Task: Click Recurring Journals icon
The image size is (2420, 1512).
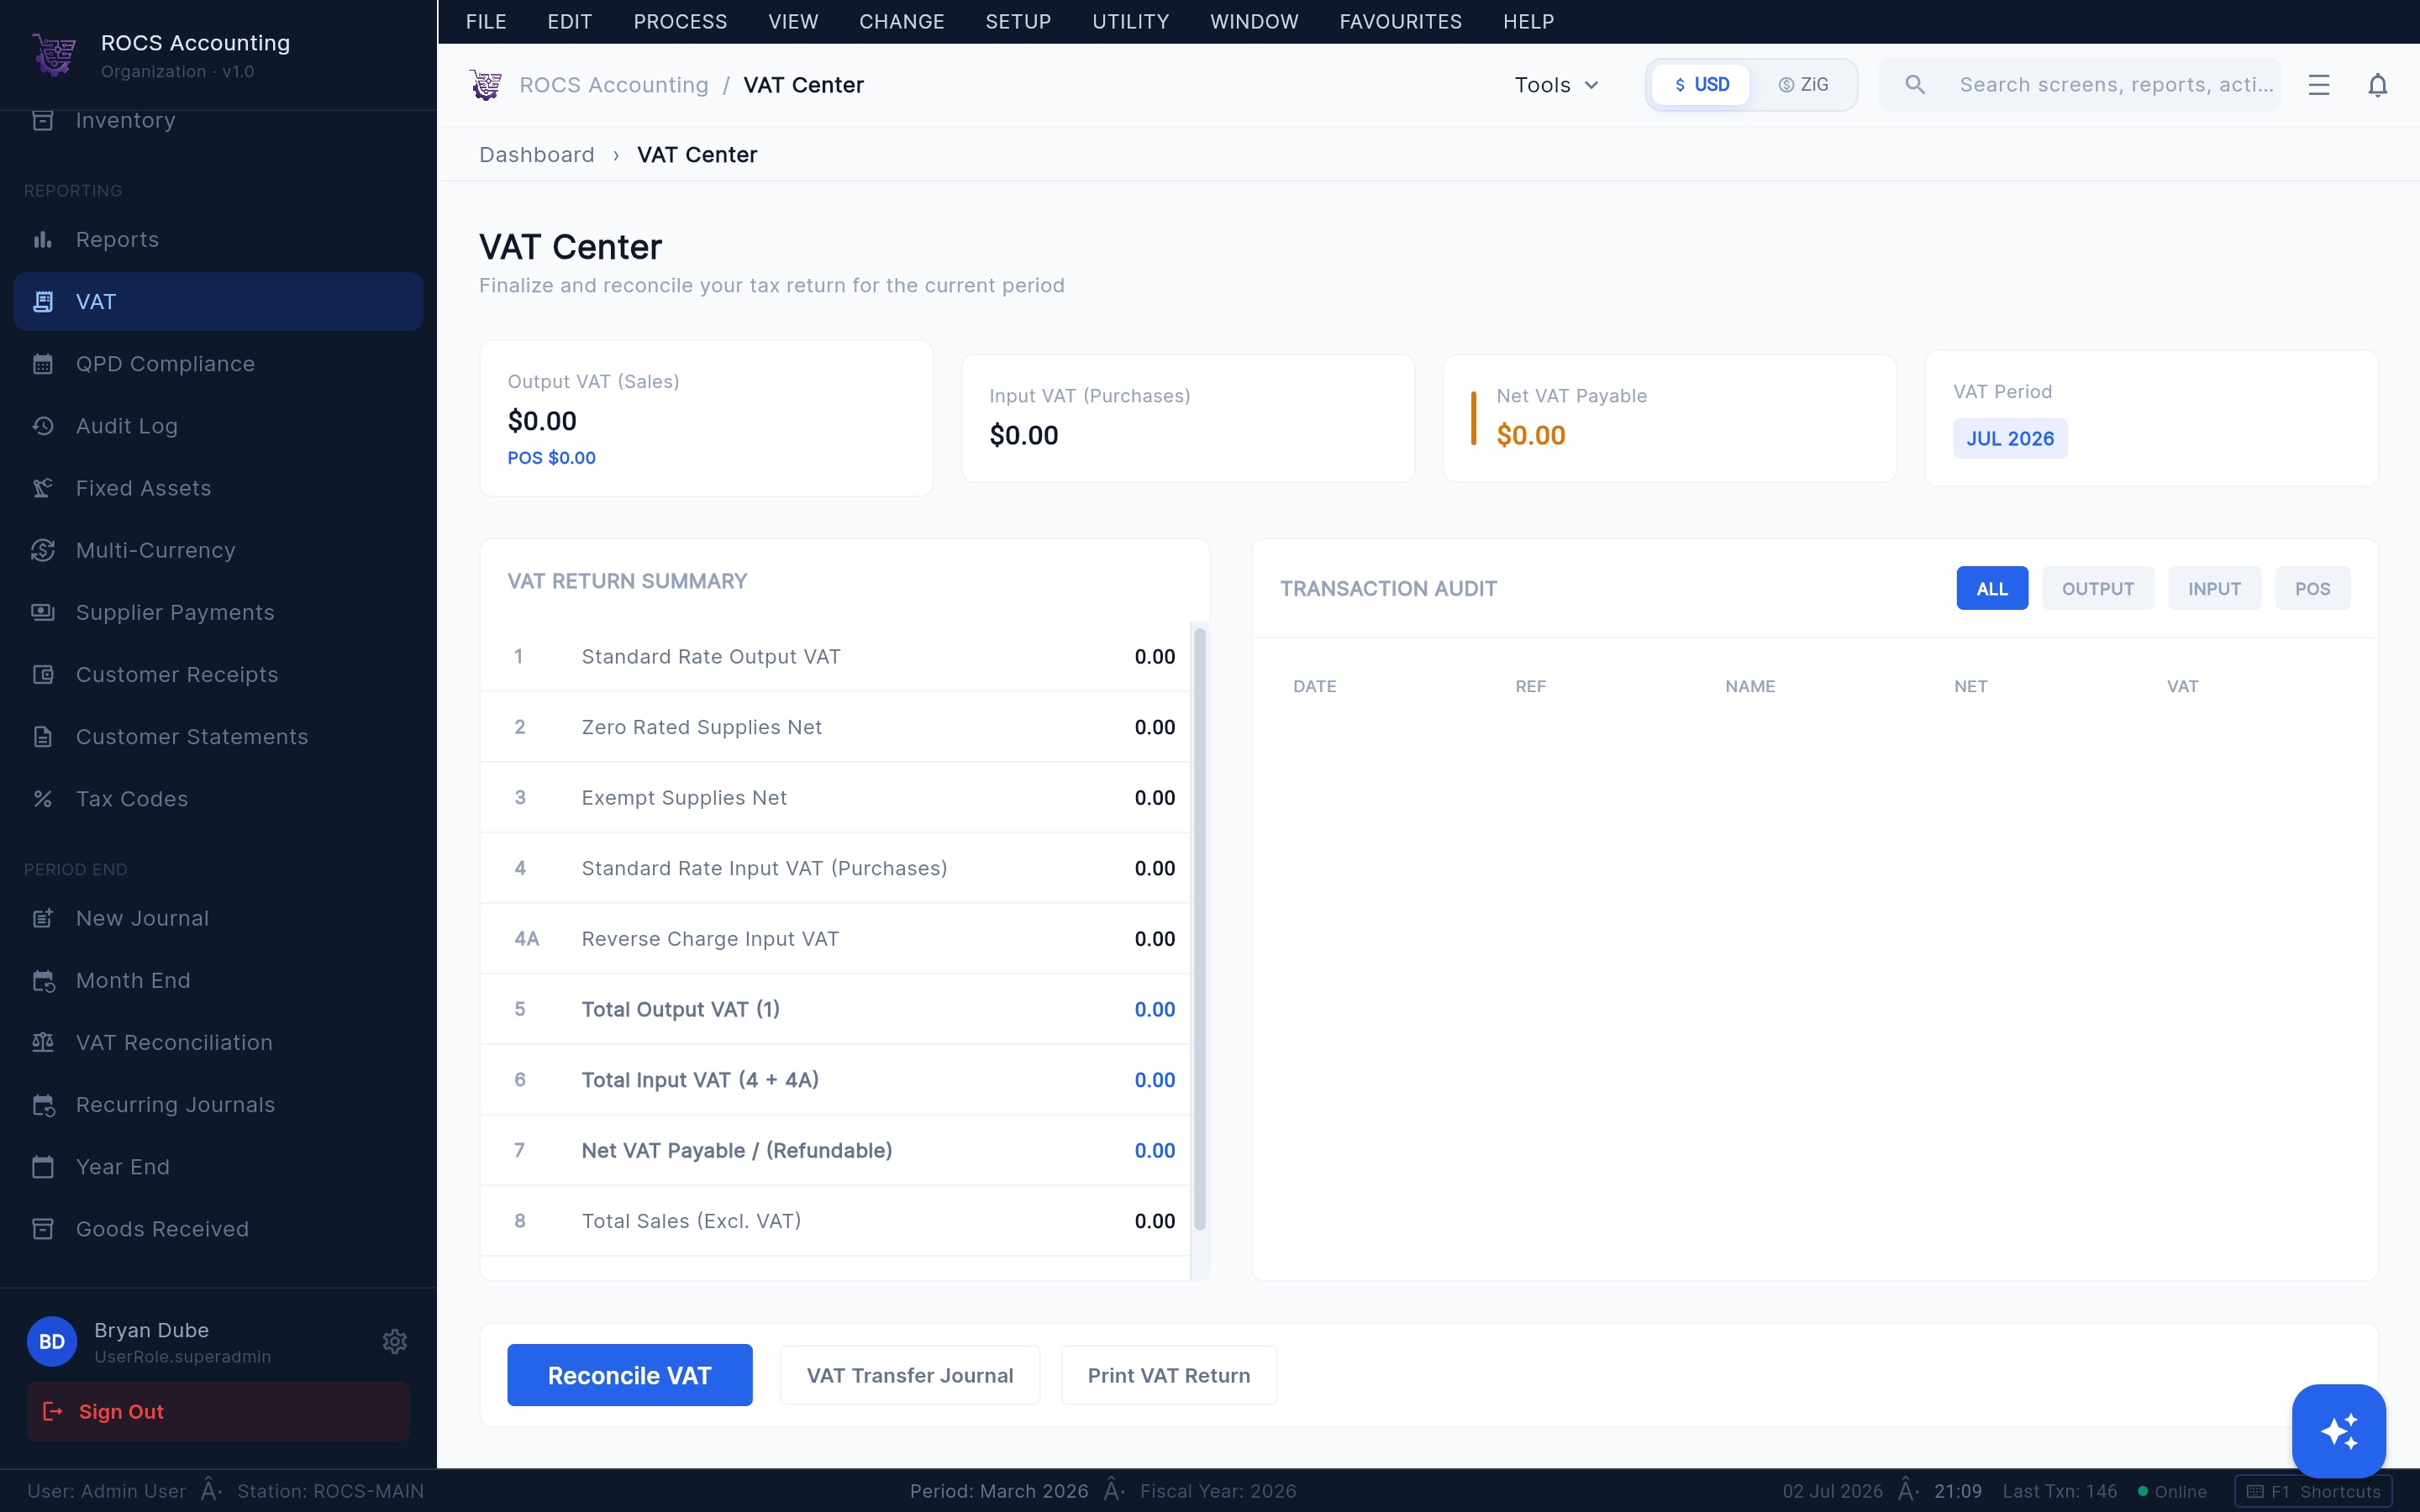Action: point(42,1105)
